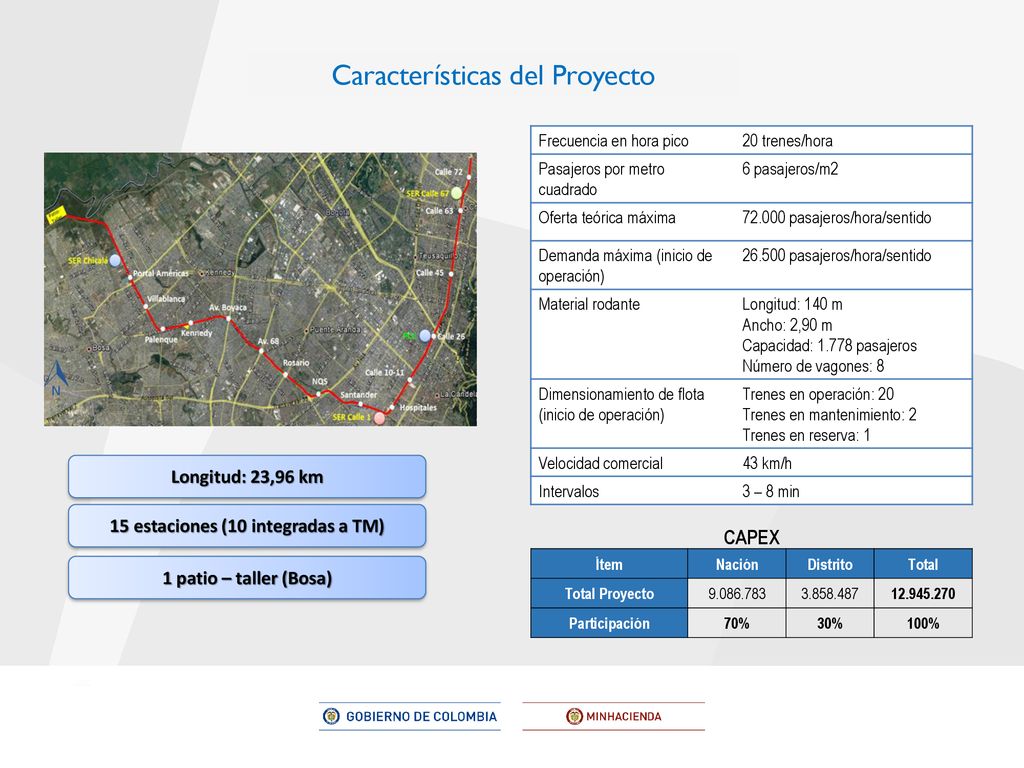Viewport: 1024px width, 768px height.
Task: Click the 'Distrito' column header
Action: pyautogui.click(x=829, y=564)
